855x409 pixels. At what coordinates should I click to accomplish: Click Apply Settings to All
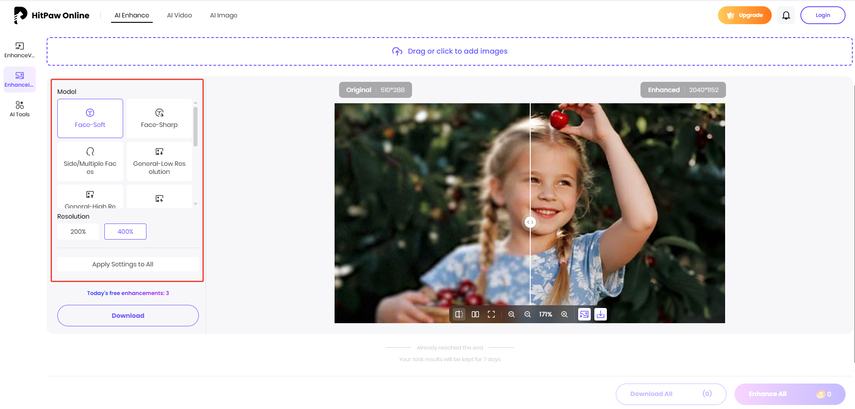point(128,264)
